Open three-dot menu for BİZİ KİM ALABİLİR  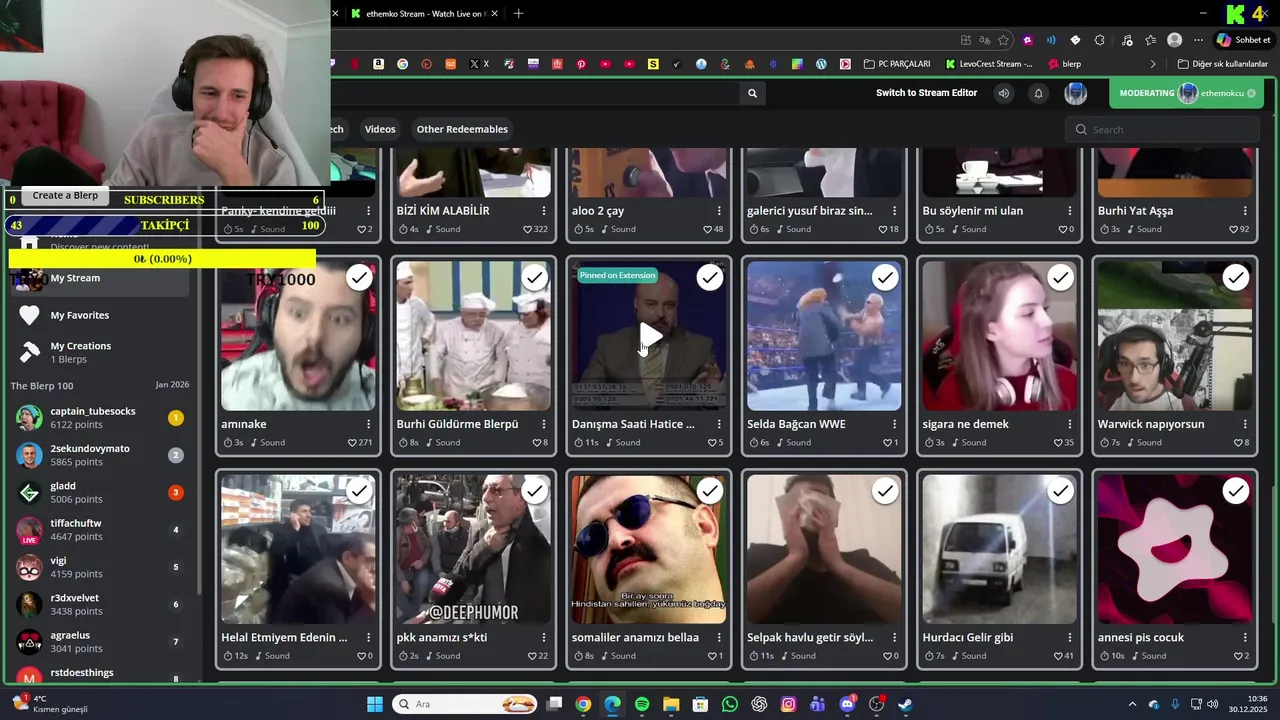pyautogui.click(x=544, y=211)
